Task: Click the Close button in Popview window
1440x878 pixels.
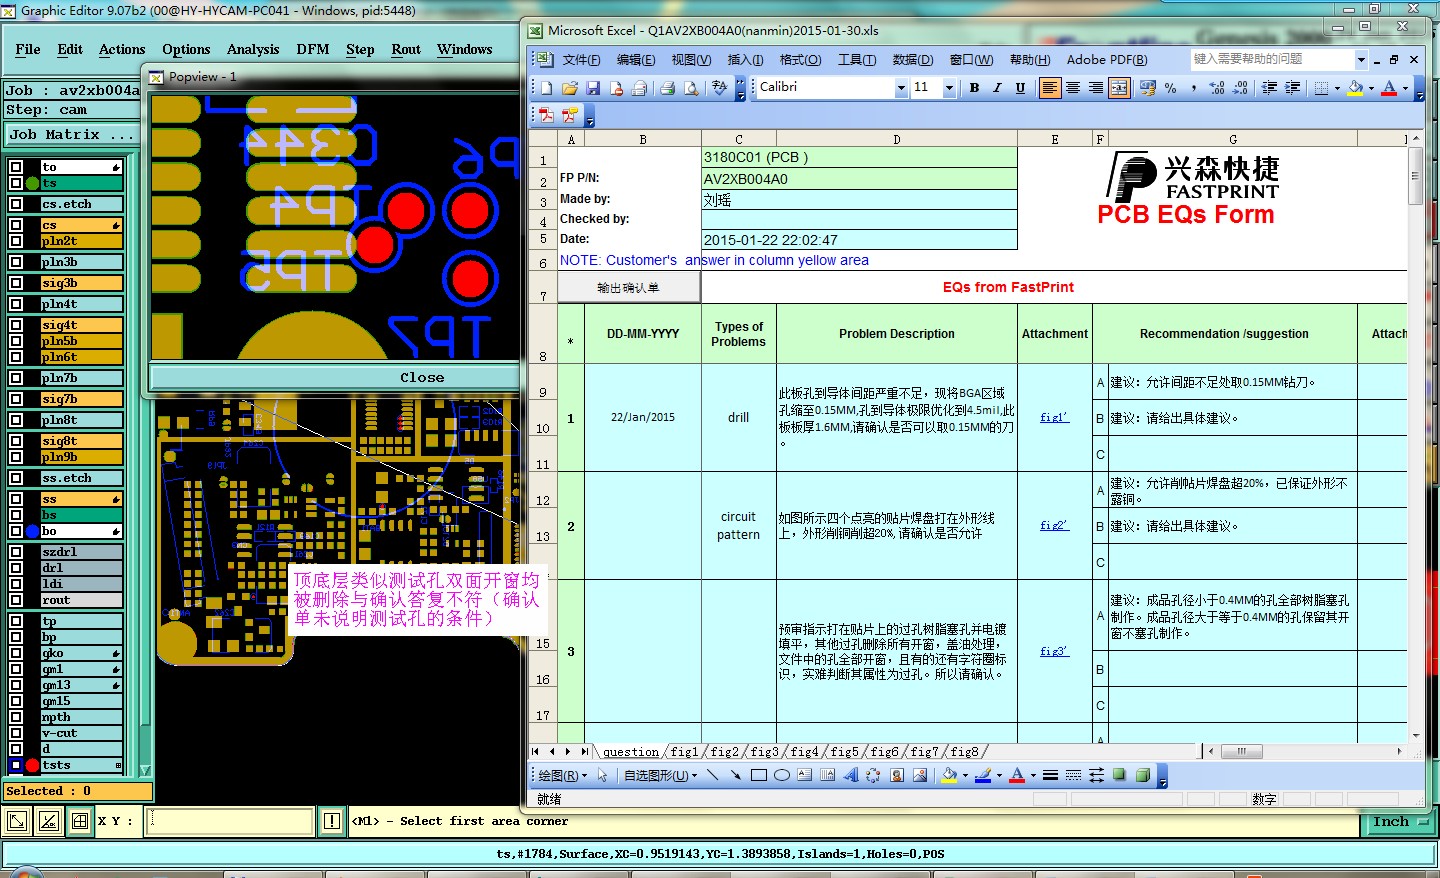Action: tap(422, 377)
